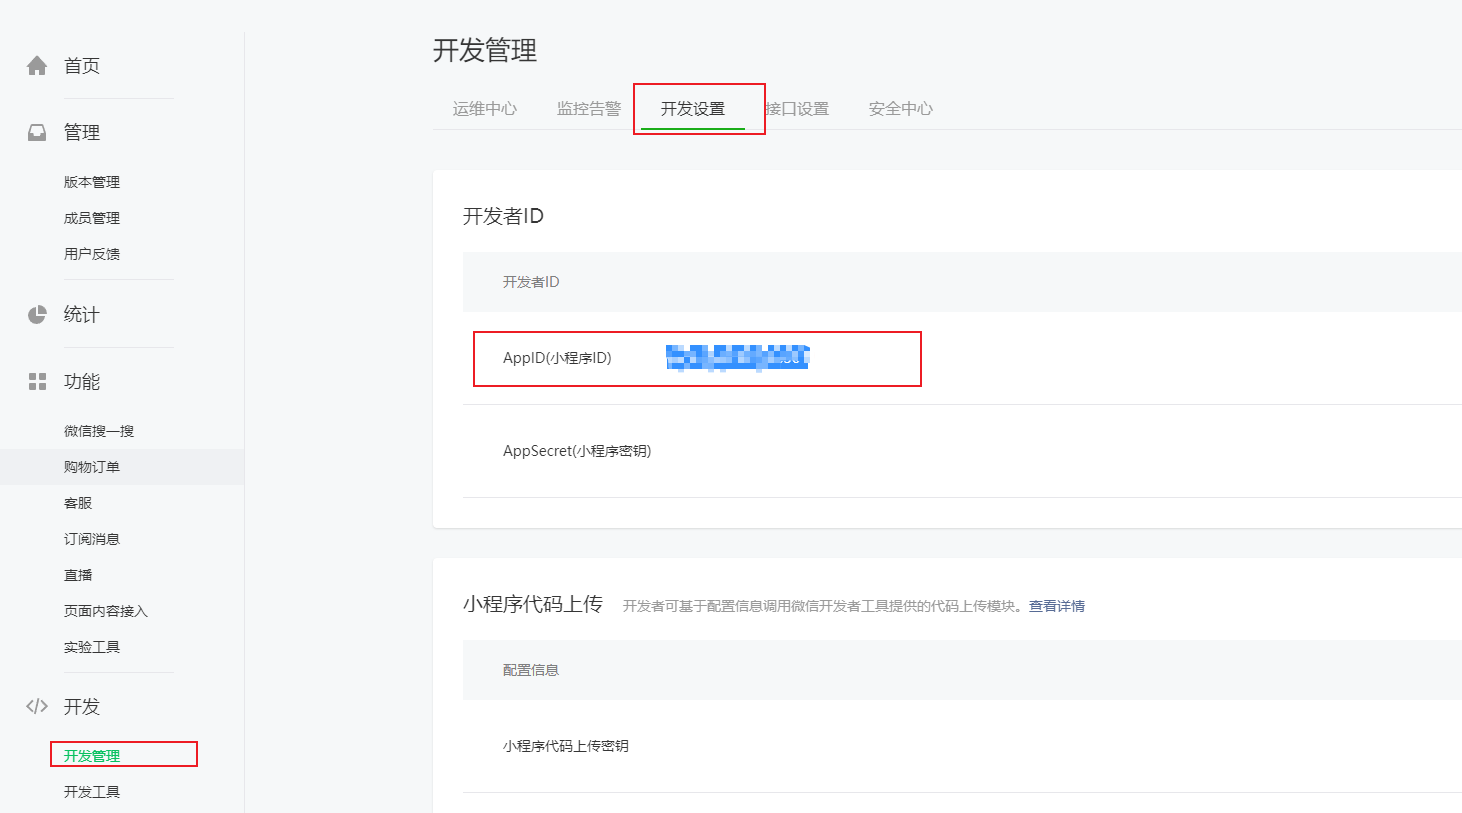Go to 直播 sidebar item
This screenshot has height=813, width=1462.
point(78,575)
